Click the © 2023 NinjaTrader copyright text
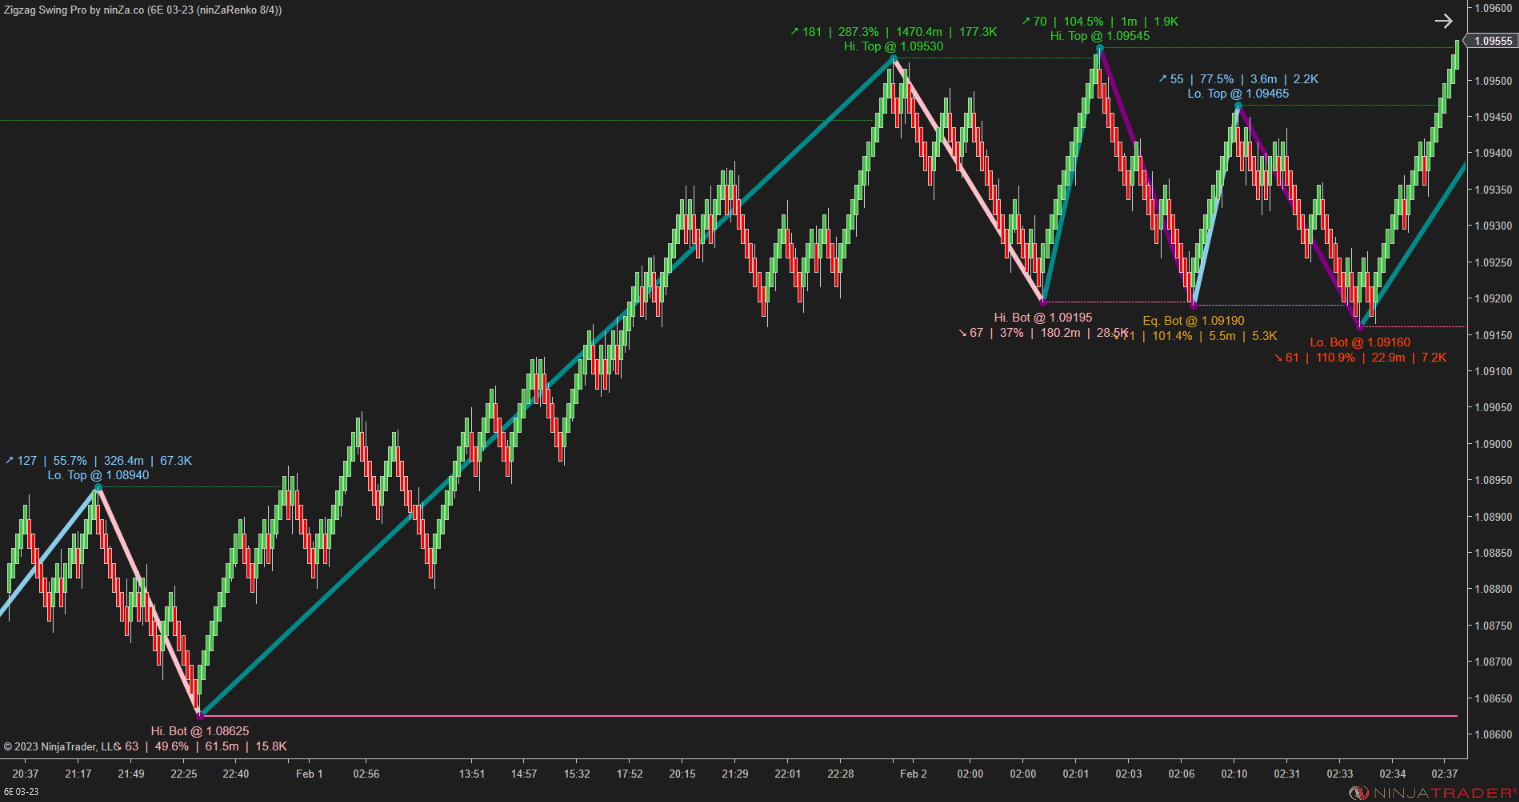Viewport: 1519px width, 802px height. [60, 745]
